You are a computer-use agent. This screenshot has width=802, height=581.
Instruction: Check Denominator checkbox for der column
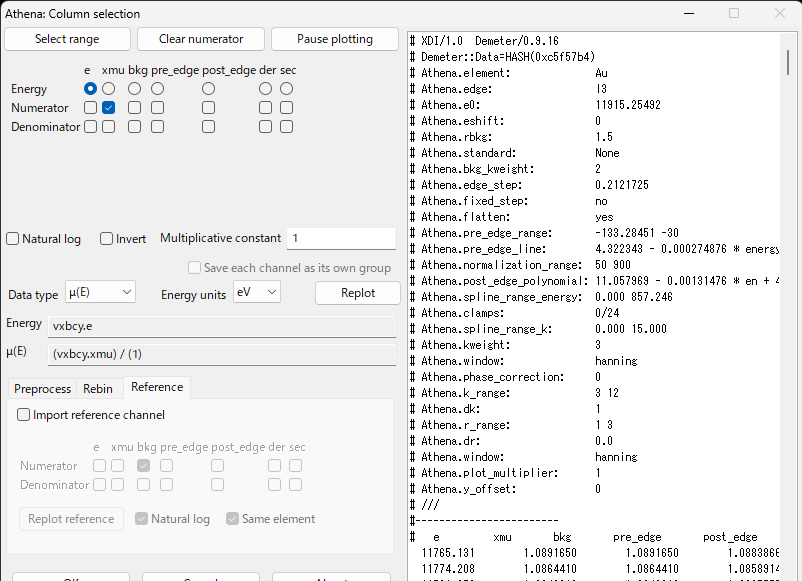pos(265,126)
